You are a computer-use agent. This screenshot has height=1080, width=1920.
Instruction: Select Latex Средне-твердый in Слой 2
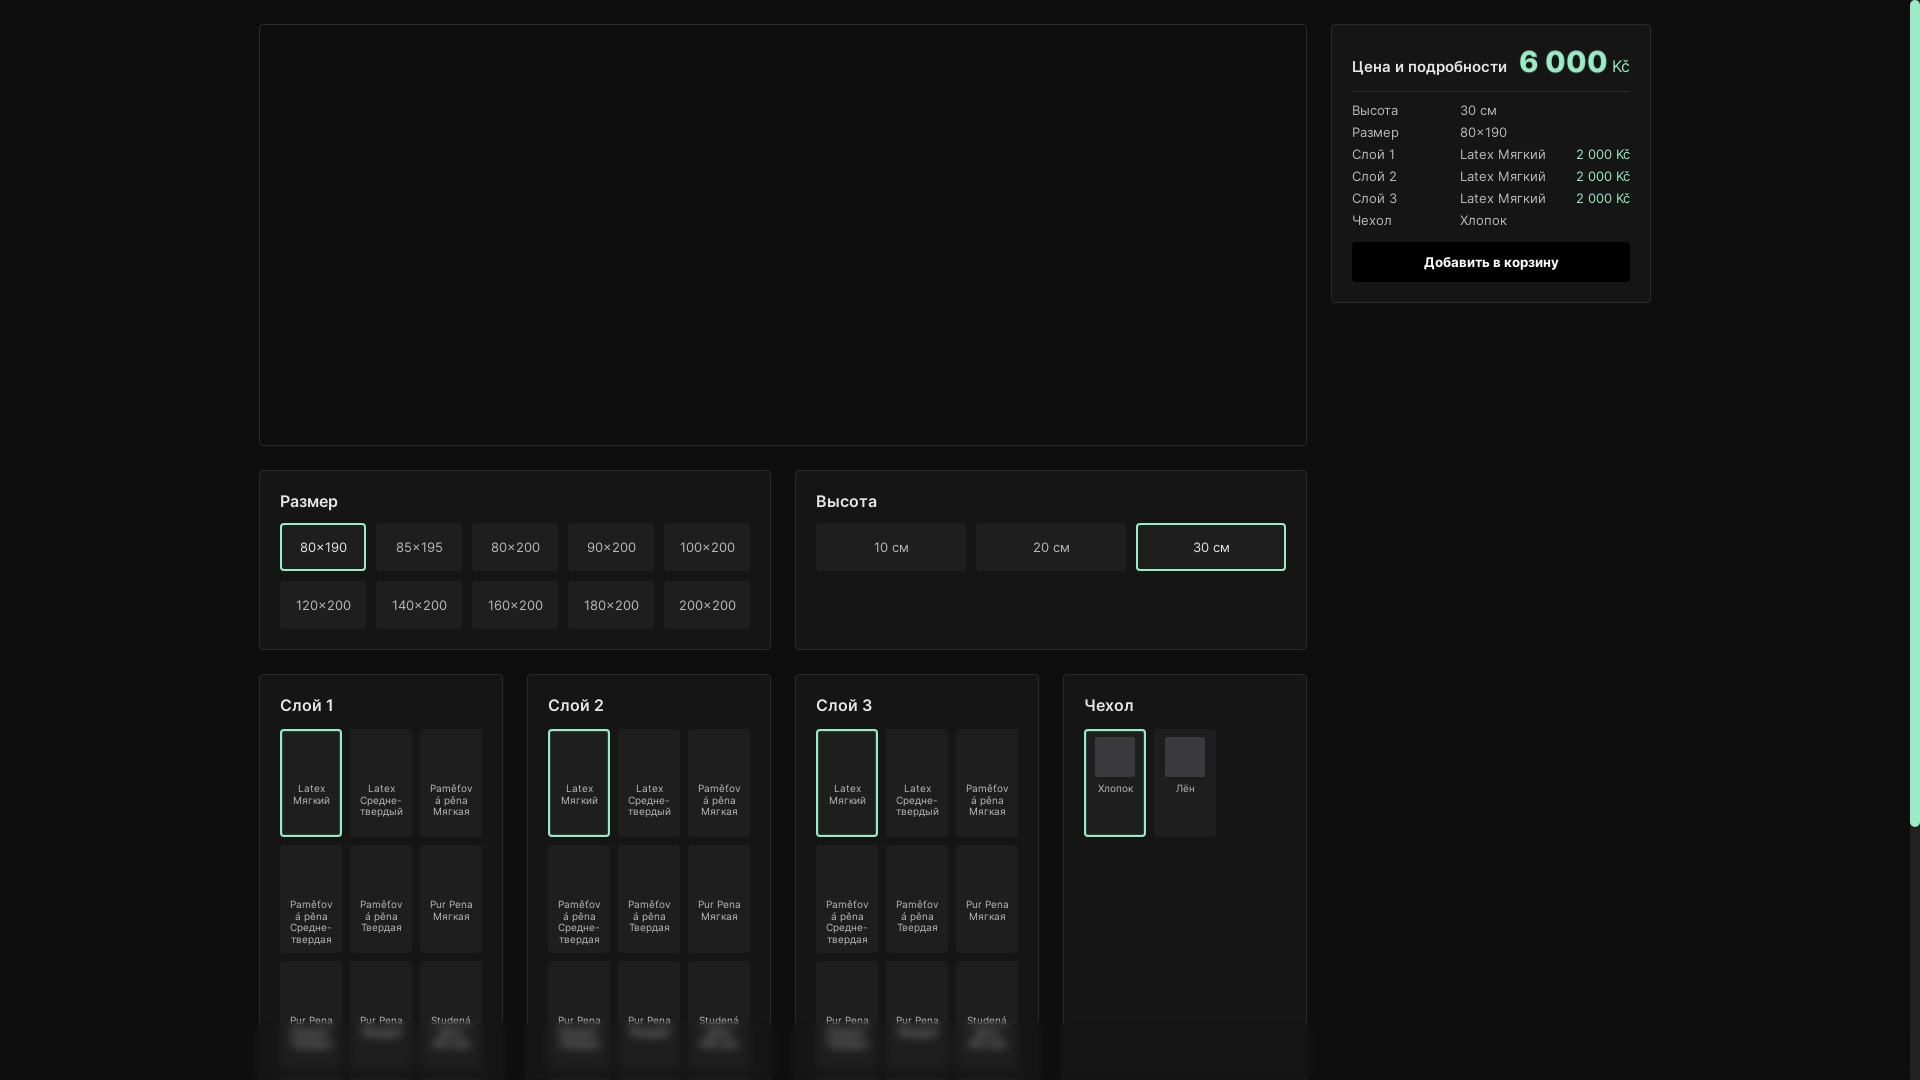649,783
